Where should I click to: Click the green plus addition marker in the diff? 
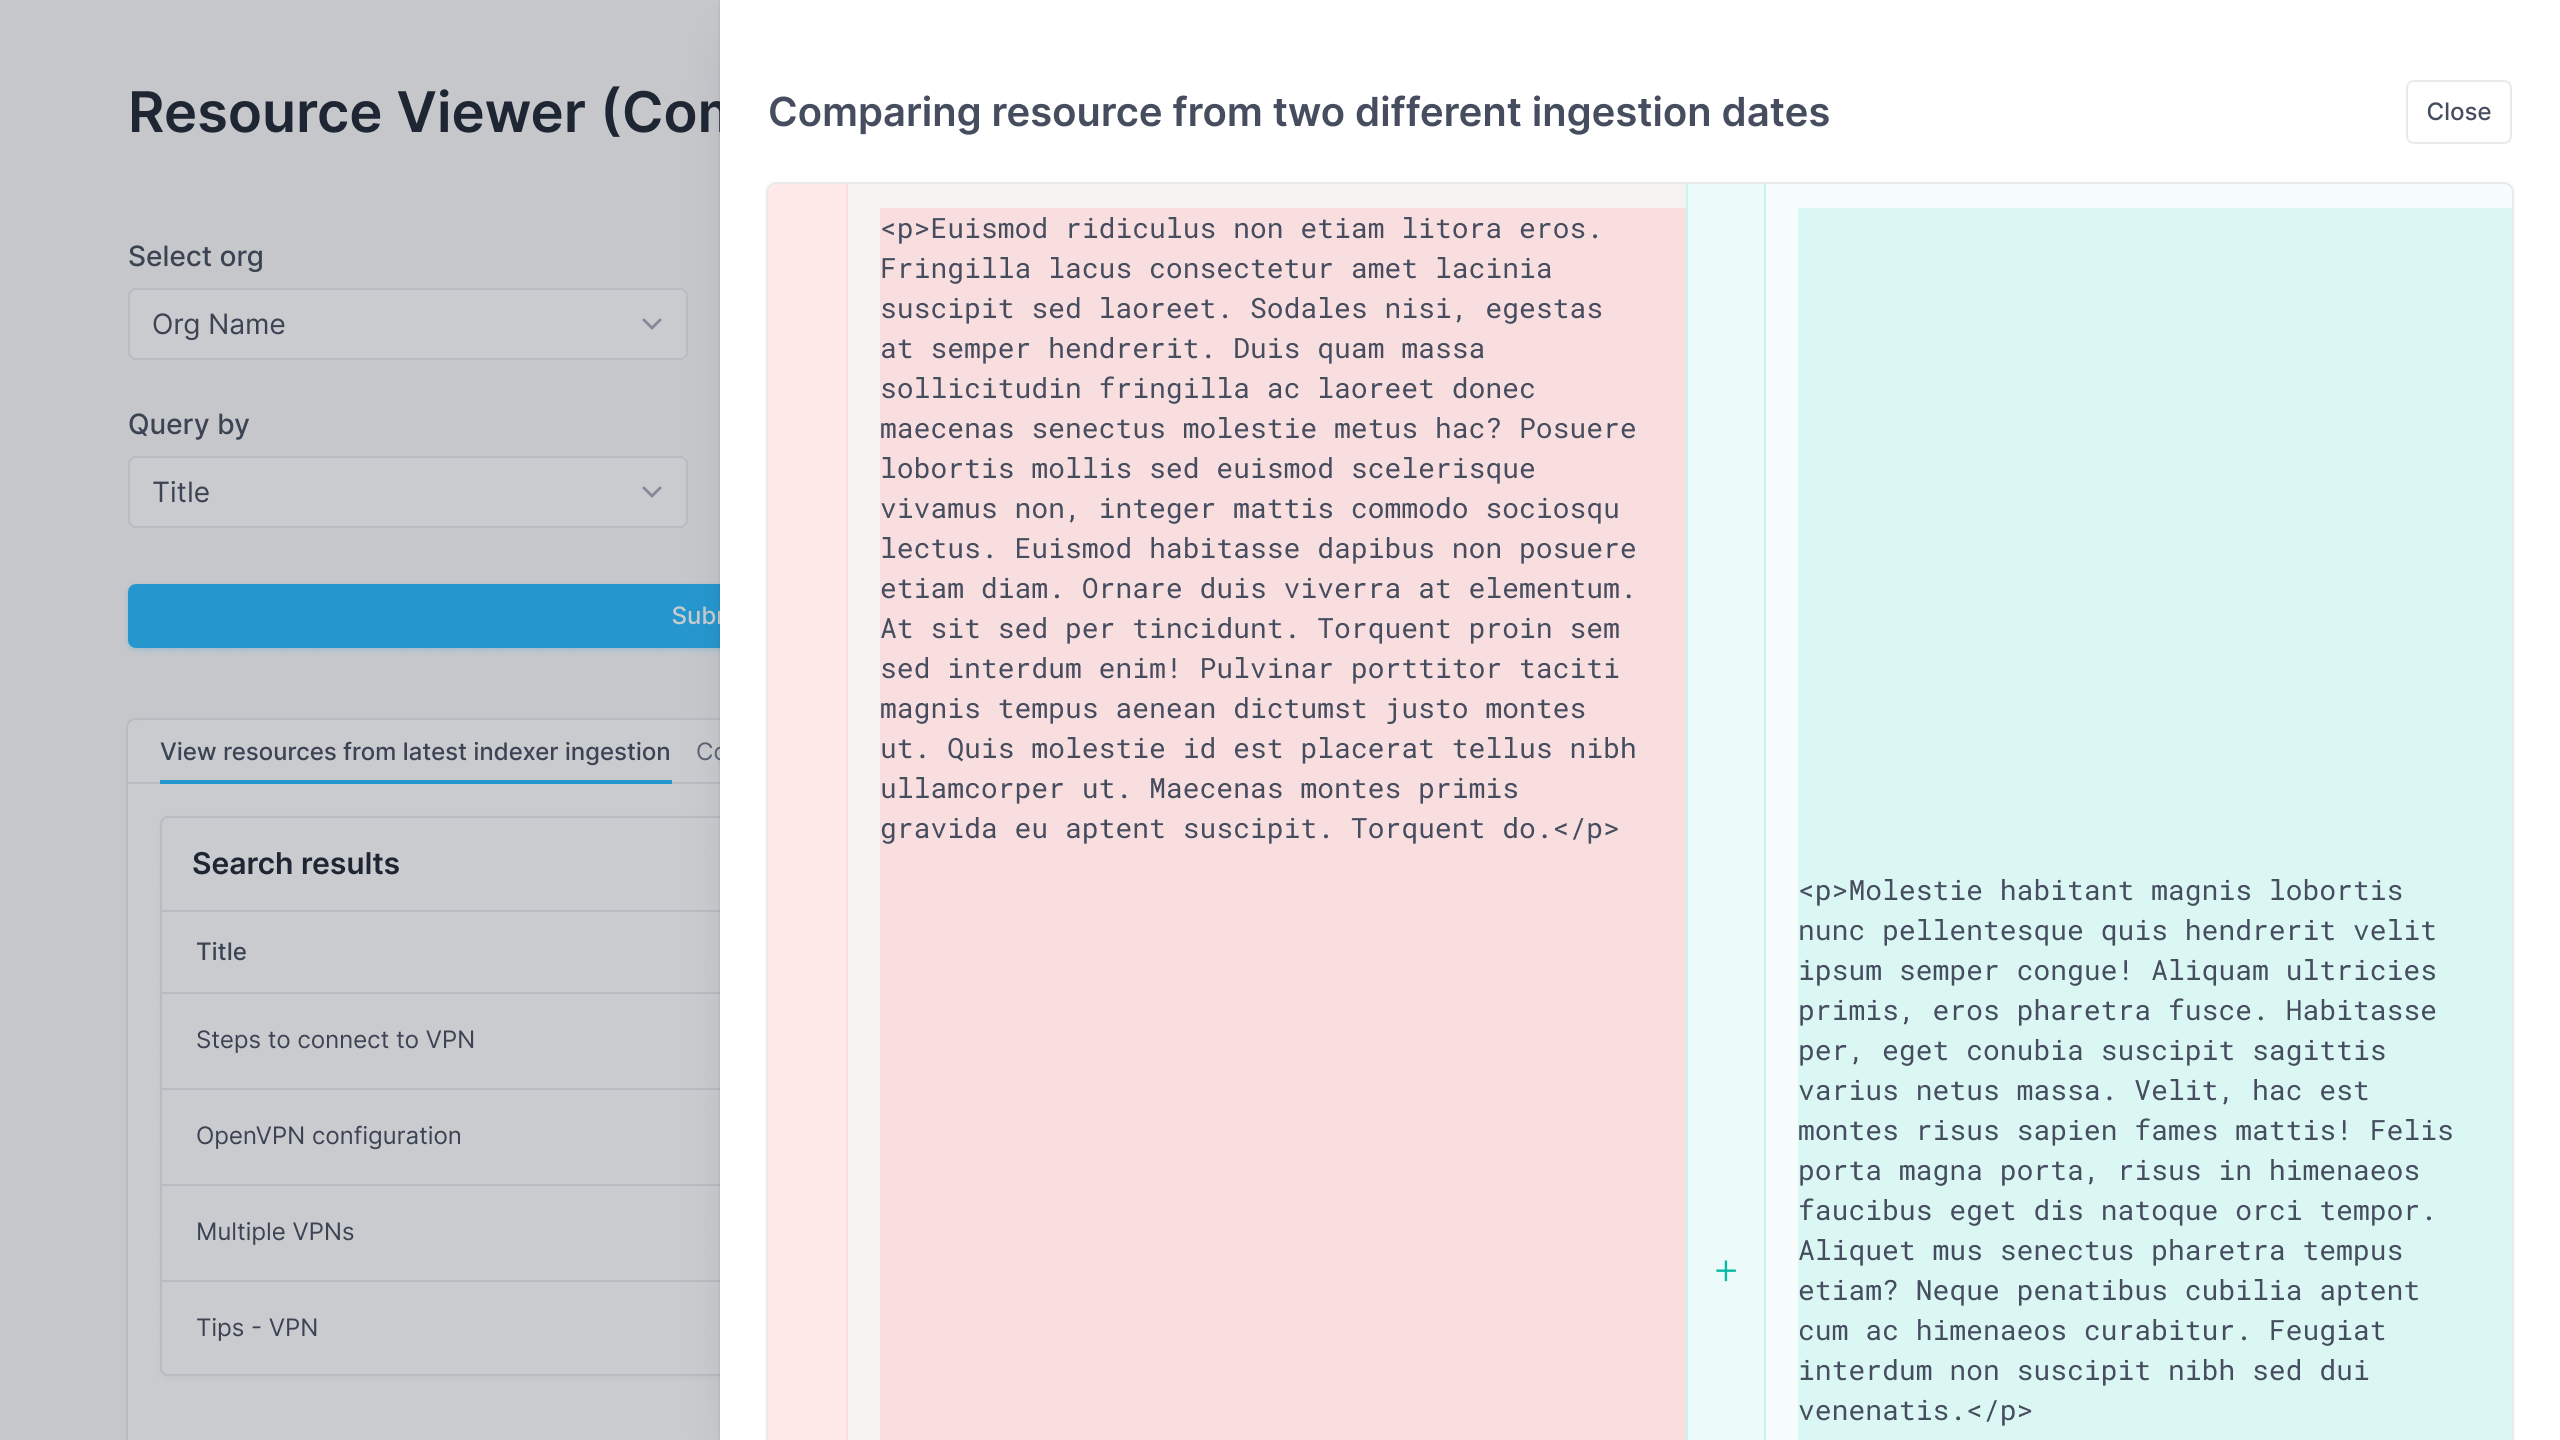tap(1727, 1270)
